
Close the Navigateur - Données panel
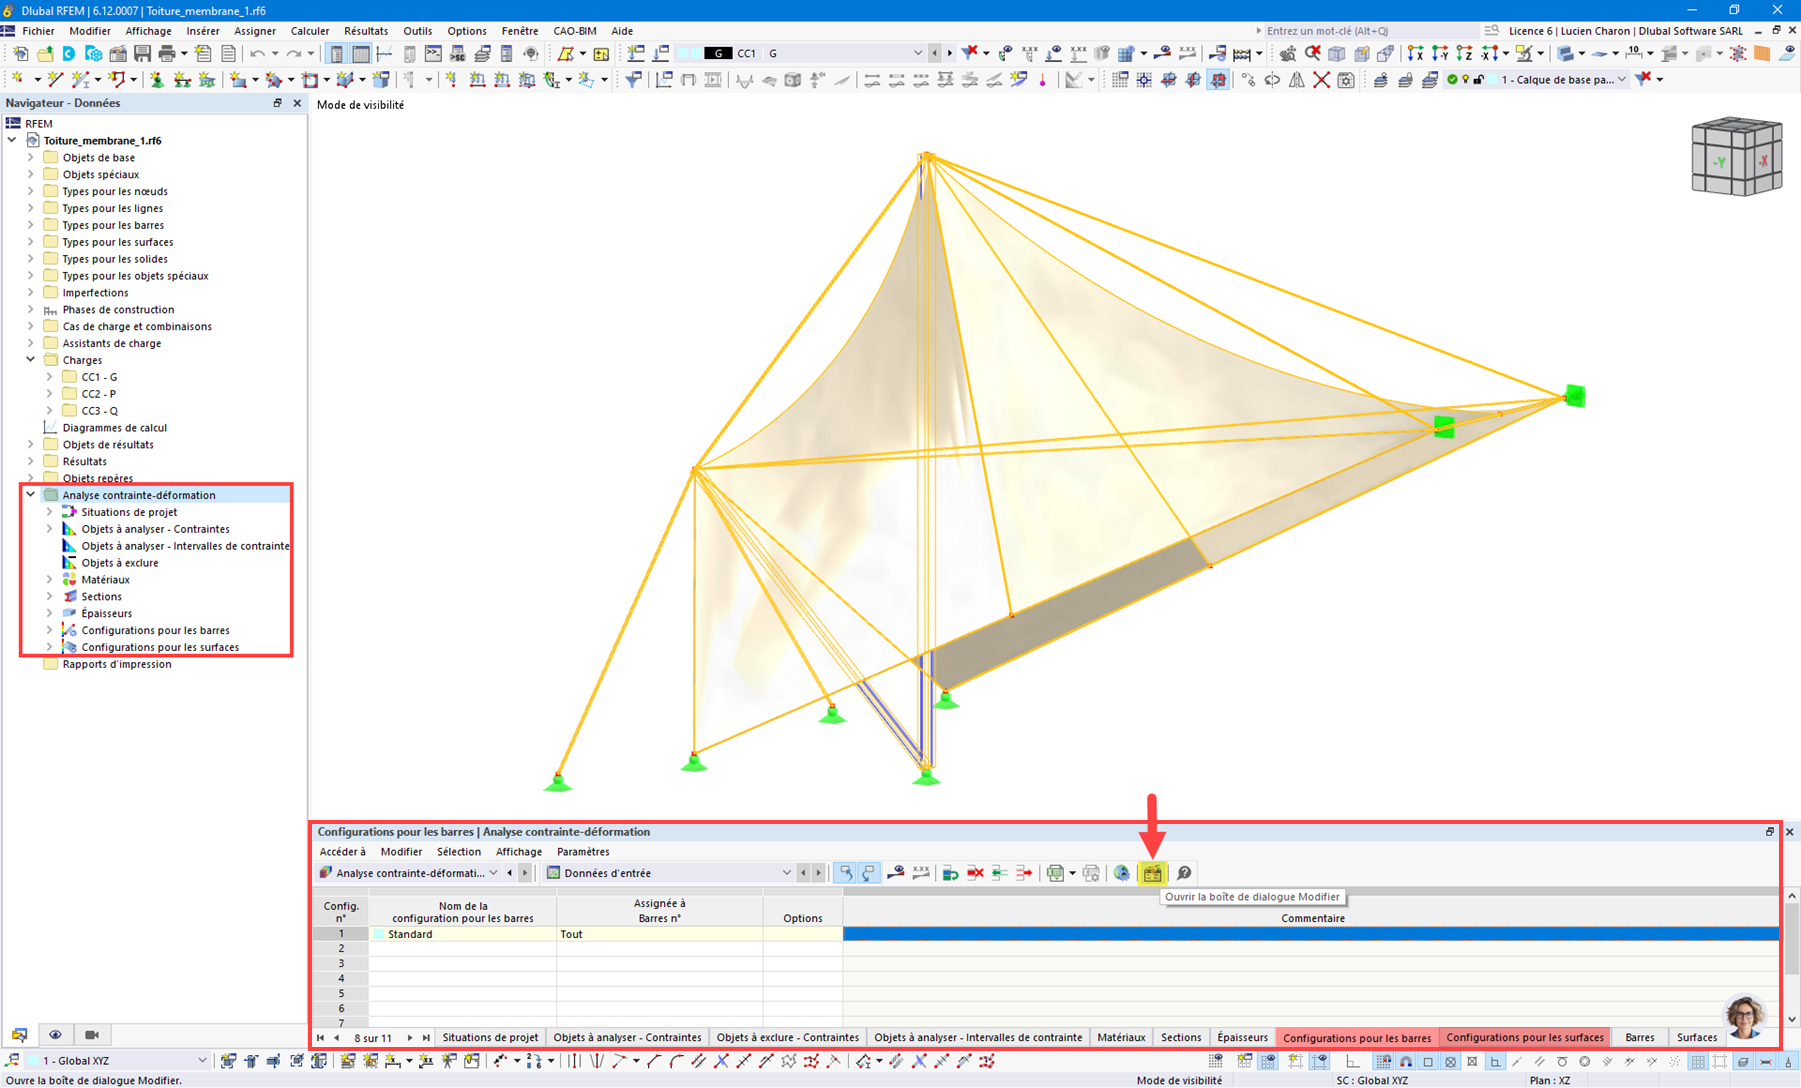[297, 103]
